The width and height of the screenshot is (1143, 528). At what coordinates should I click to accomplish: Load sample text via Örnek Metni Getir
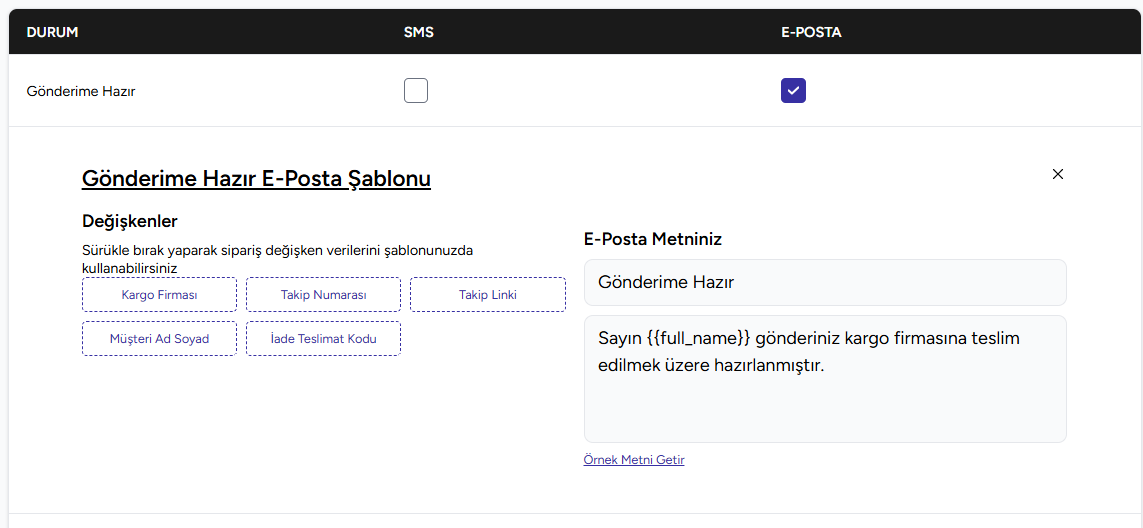(x=634, y=460)
